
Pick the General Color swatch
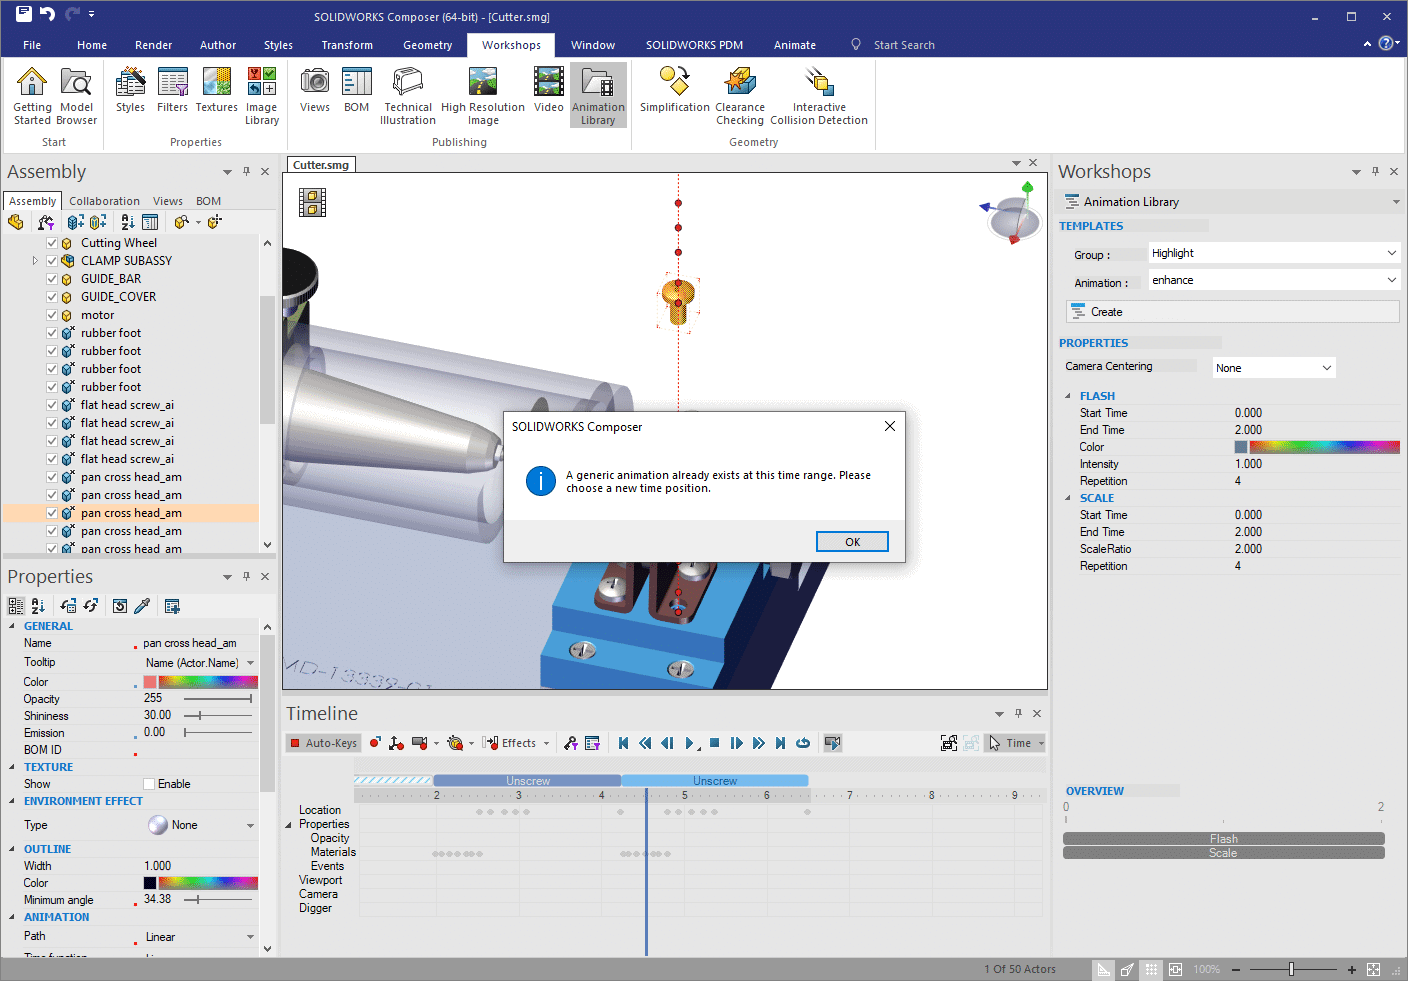(149, 682)
